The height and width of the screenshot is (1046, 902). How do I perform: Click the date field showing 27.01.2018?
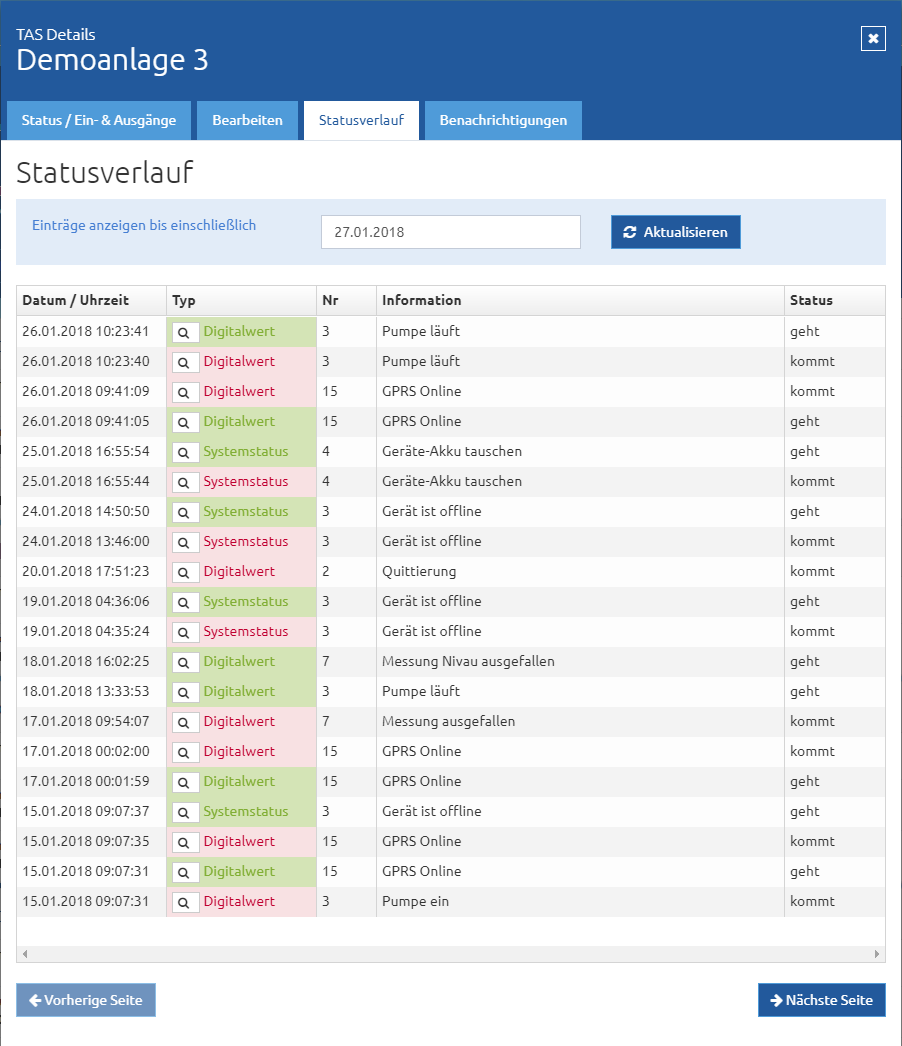(x=450, y=232)
